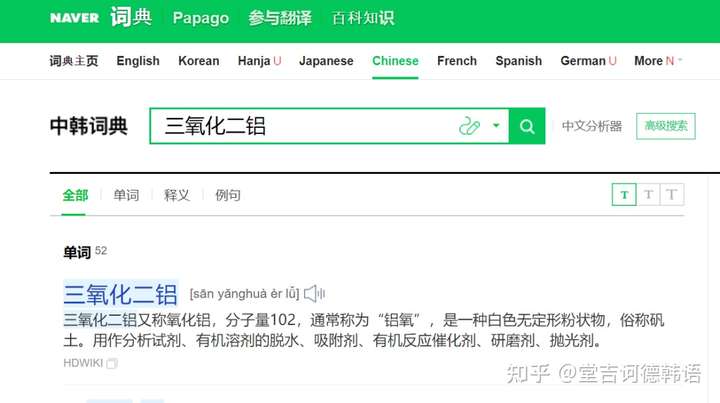
Task: Select the 例句 results tab
Action: click(228, 195)
